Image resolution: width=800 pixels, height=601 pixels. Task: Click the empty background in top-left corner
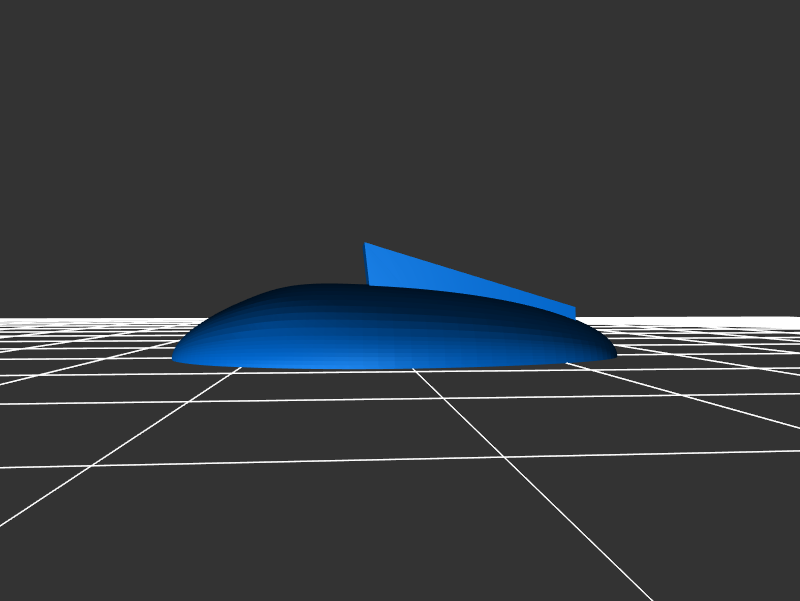tap(40, 40)
